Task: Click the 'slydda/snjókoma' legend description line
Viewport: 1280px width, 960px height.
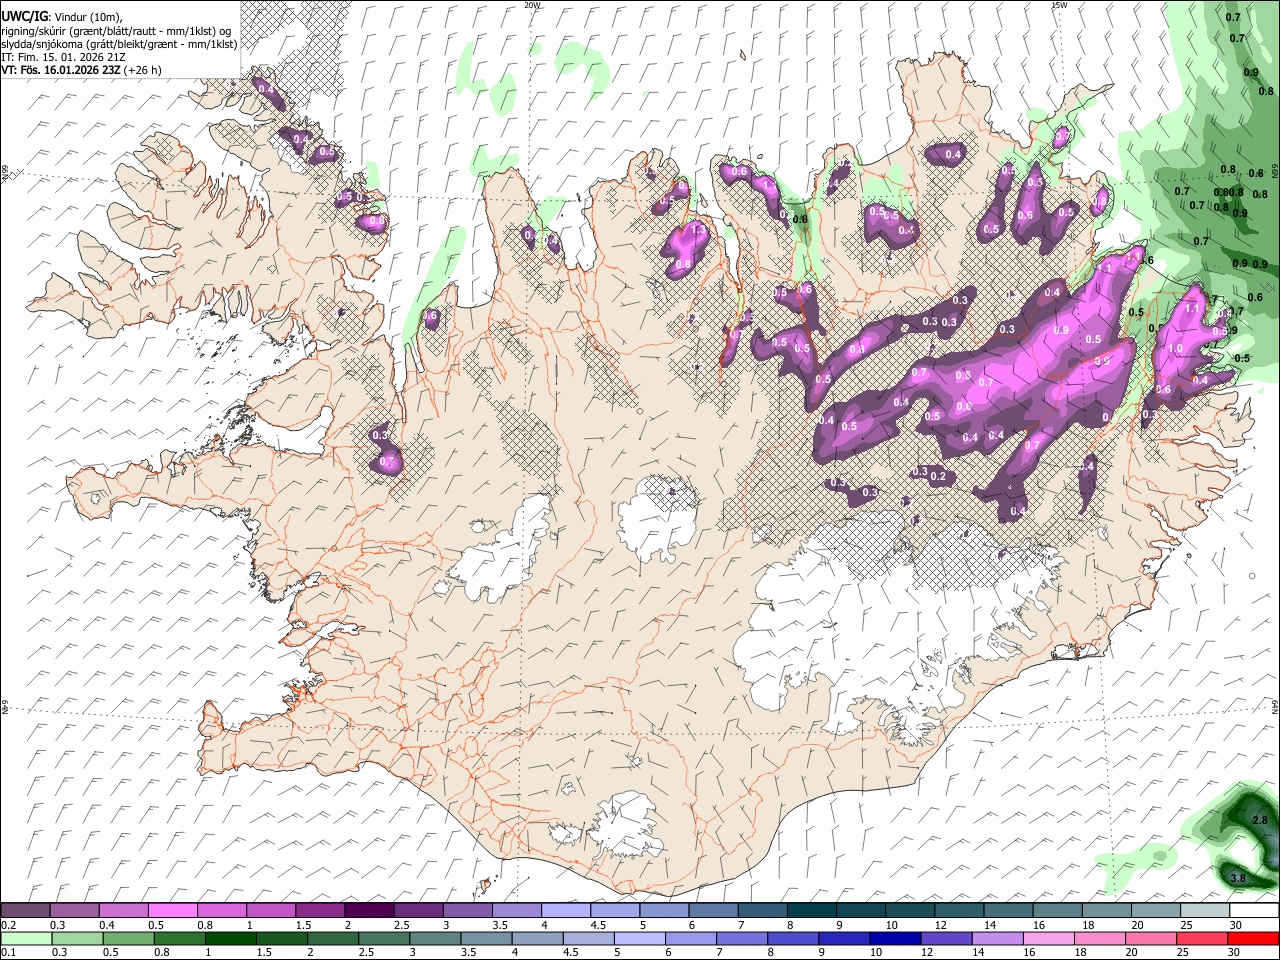Action: pyautogui.click(x=119, y=44)
